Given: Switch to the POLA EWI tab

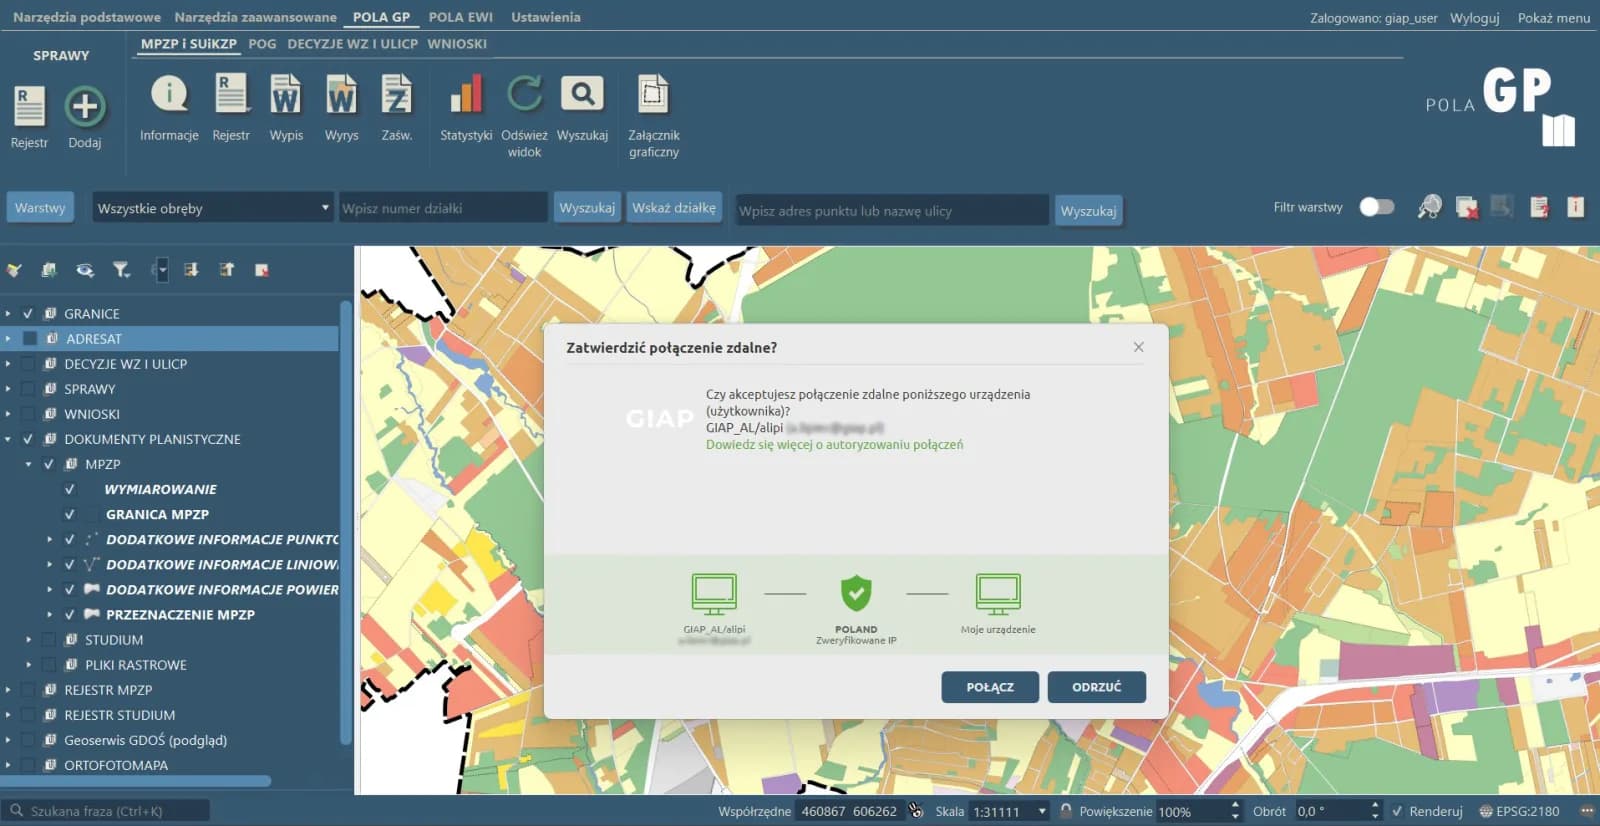Looking at the screenshot, I should click(x=461, y=17).
